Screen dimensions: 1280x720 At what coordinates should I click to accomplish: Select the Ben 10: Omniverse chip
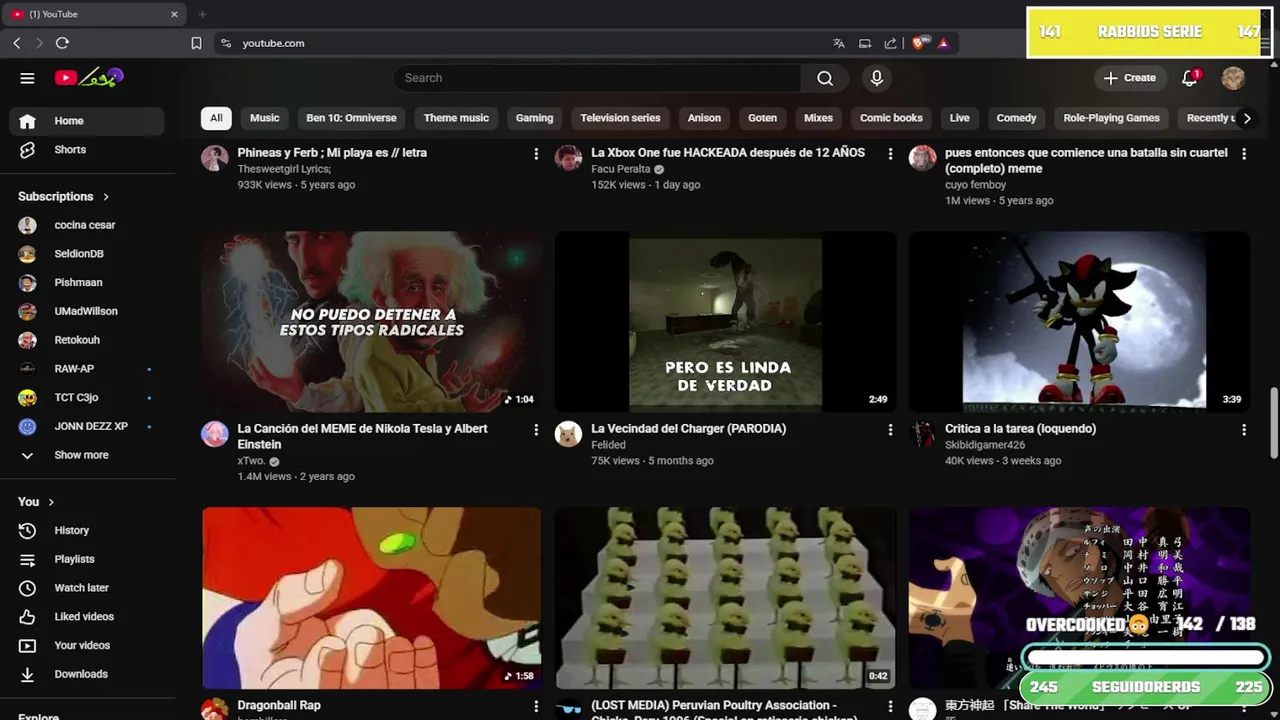(x=351, y=118)
